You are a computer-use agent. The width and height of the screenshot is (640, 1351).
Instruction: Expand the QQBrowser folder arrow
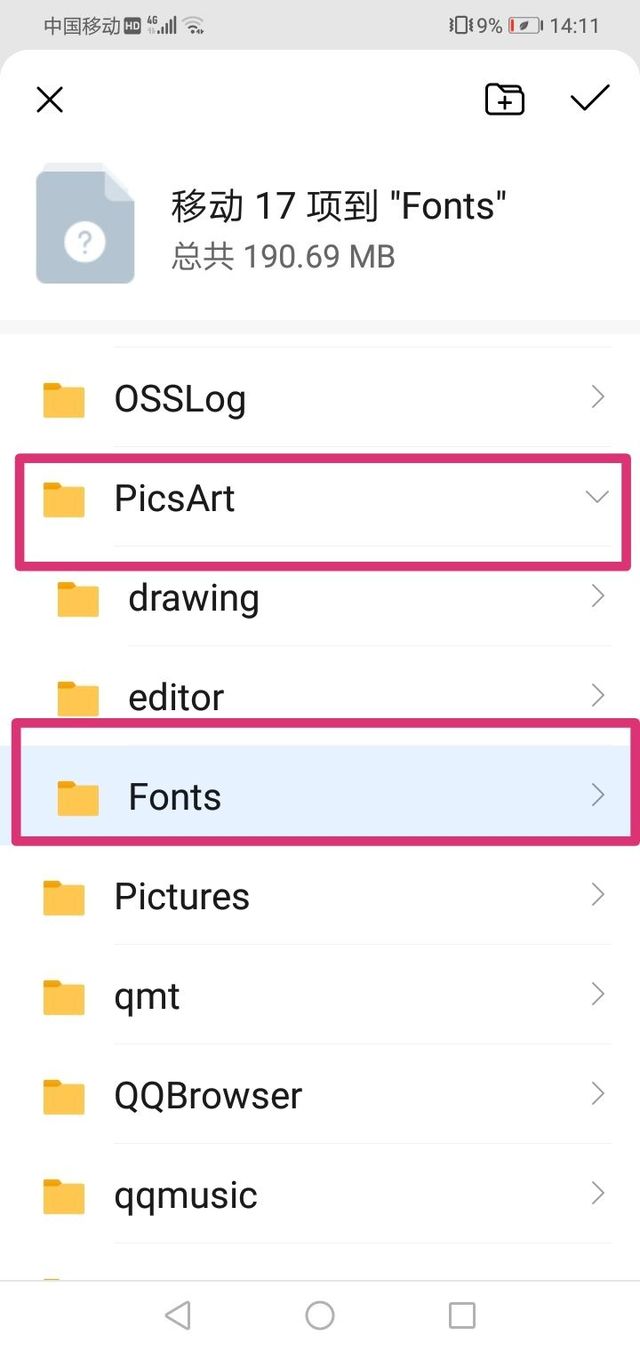pyautogui.click(x=598, y=1093)
